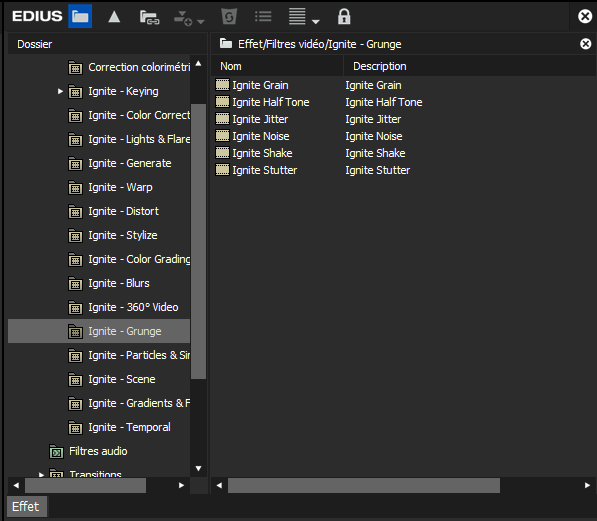Open the Ignite - Gradients folder
597x521 pixels.
pyautogui.click(x=139, y=403)
